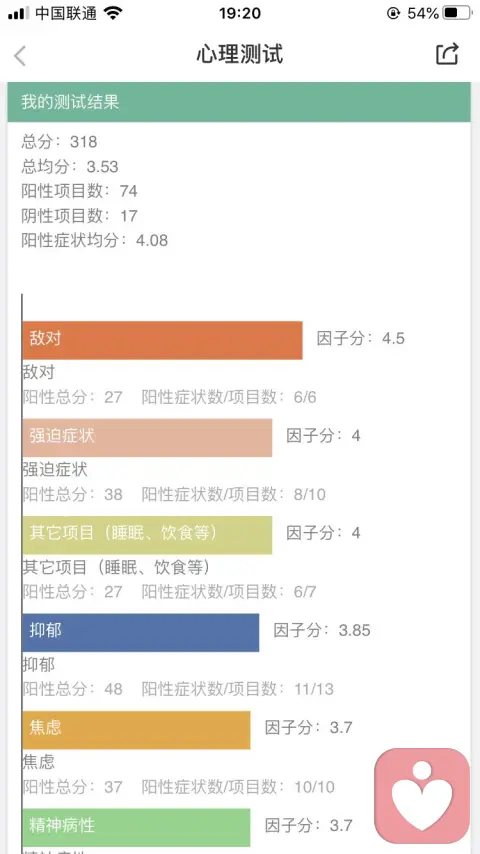The width and height of the screenshot is (480, 854).
Task: Tap the 我的测试结果 green header
Action: [x=239, y=102]
